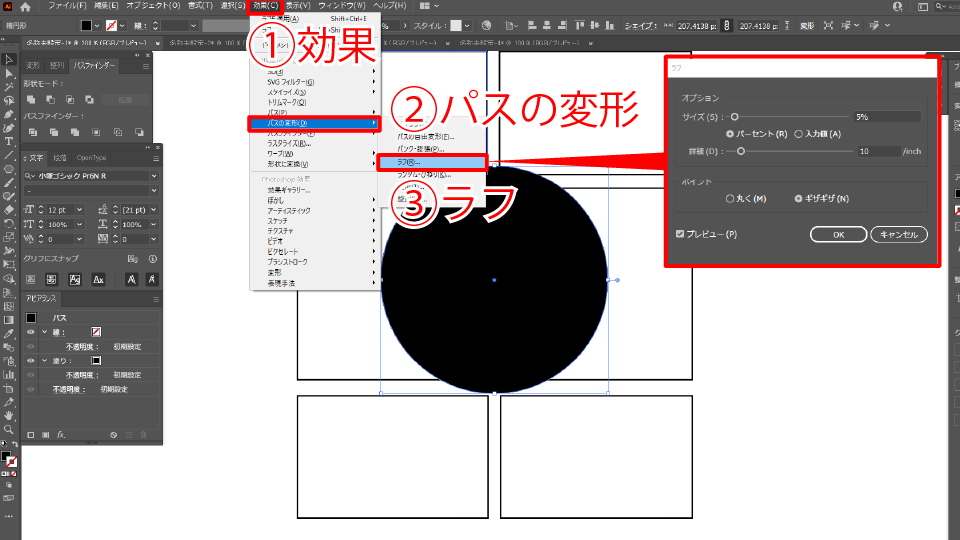
Task: Open the 効果(C) menu
Action: point(266,6)
